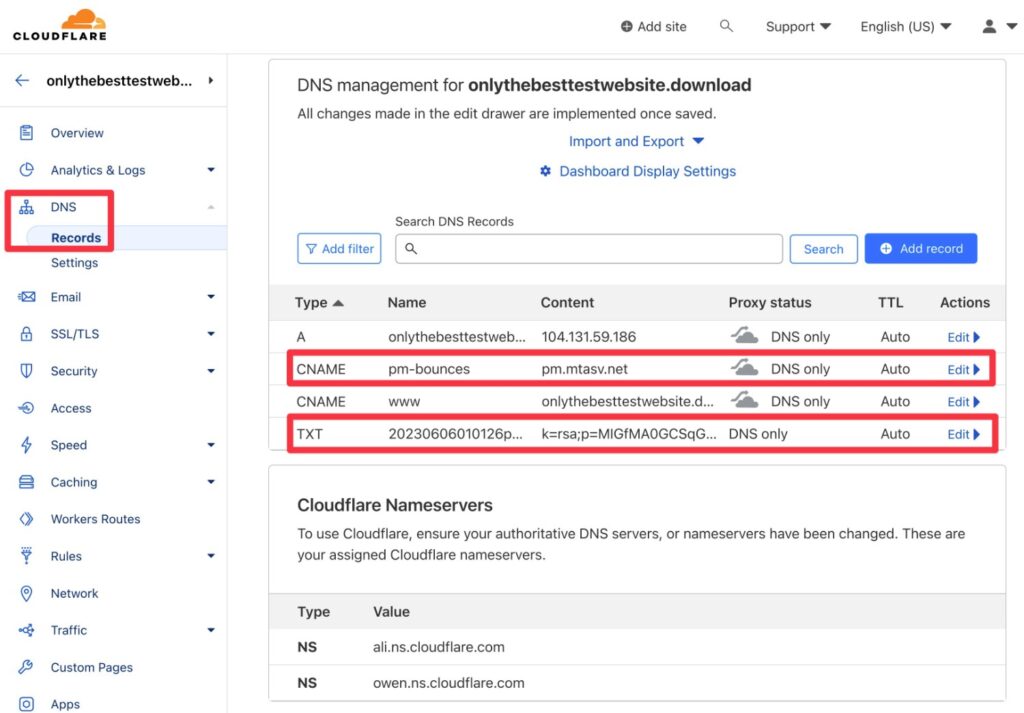Click the Security shield icon

[27, 371]
